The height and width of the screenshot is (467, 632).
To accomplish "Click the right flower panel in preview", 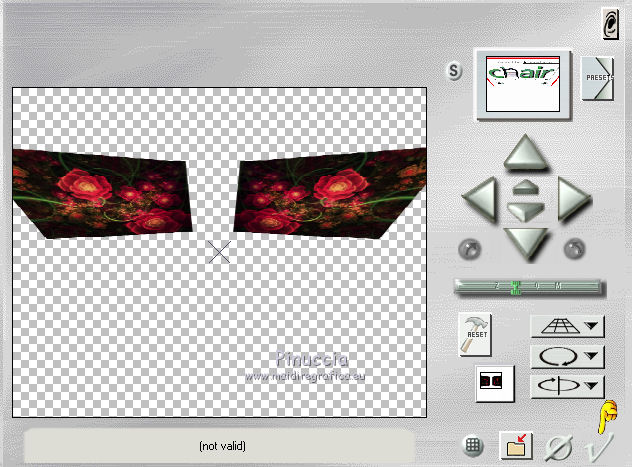I will pyautogui.click(x=330, y=193).
